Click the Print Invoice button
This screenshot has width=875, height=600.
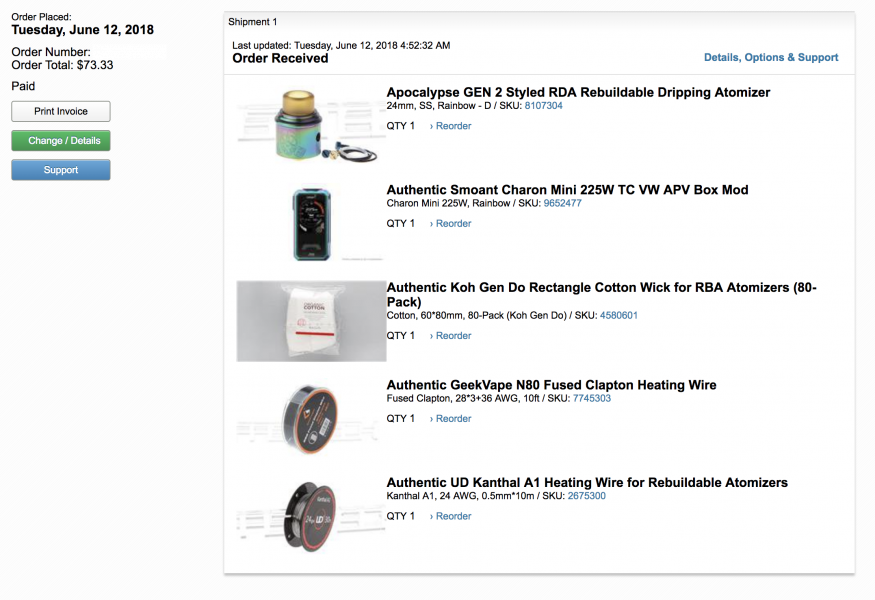click(61, 111)
